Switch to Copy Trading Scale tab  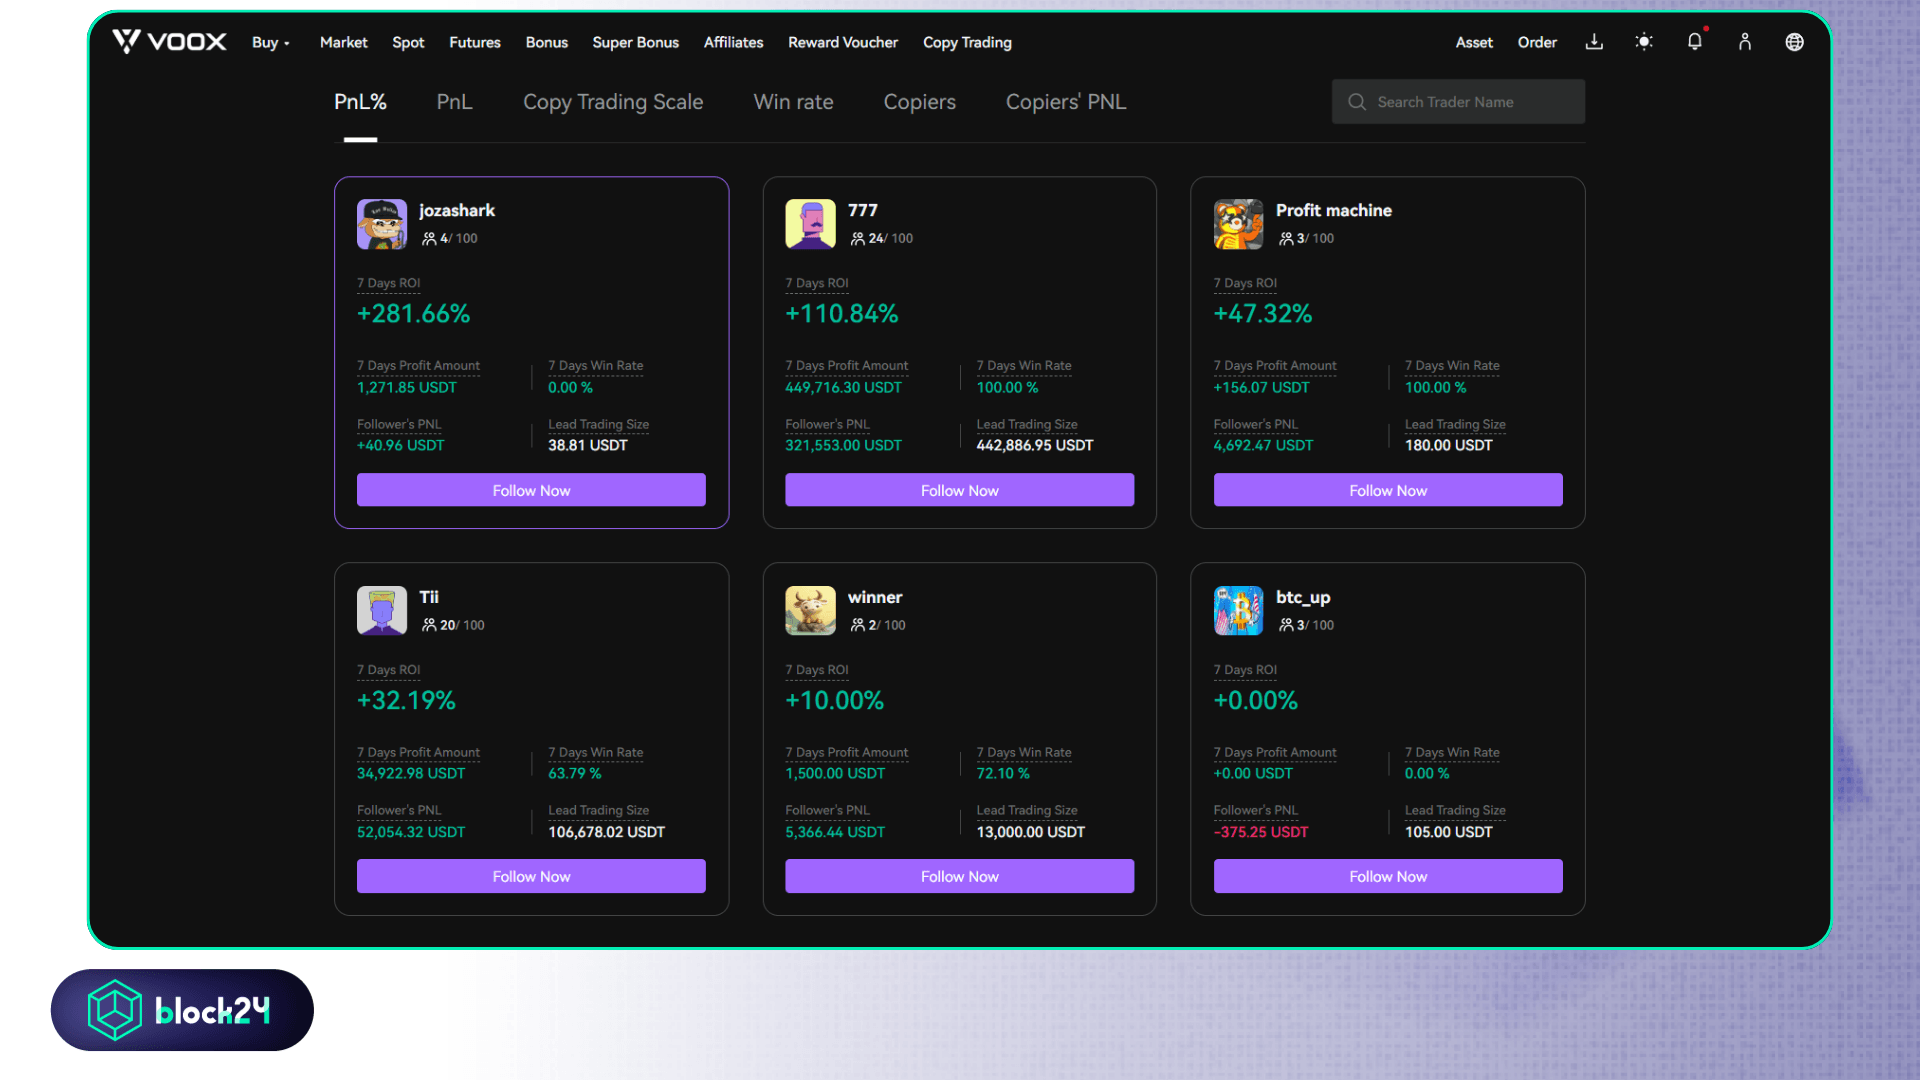pyautogui.click(x=613, y=102)
